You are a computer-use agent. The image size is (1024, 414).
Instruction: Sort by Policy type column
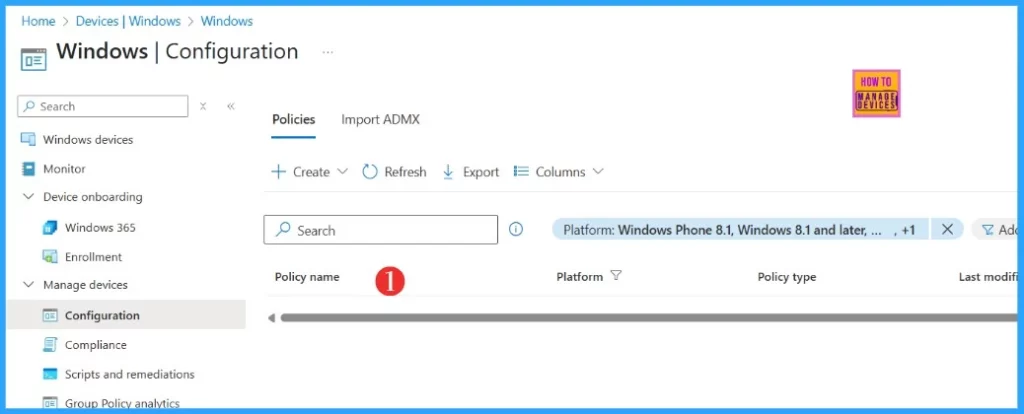point(786,277)
